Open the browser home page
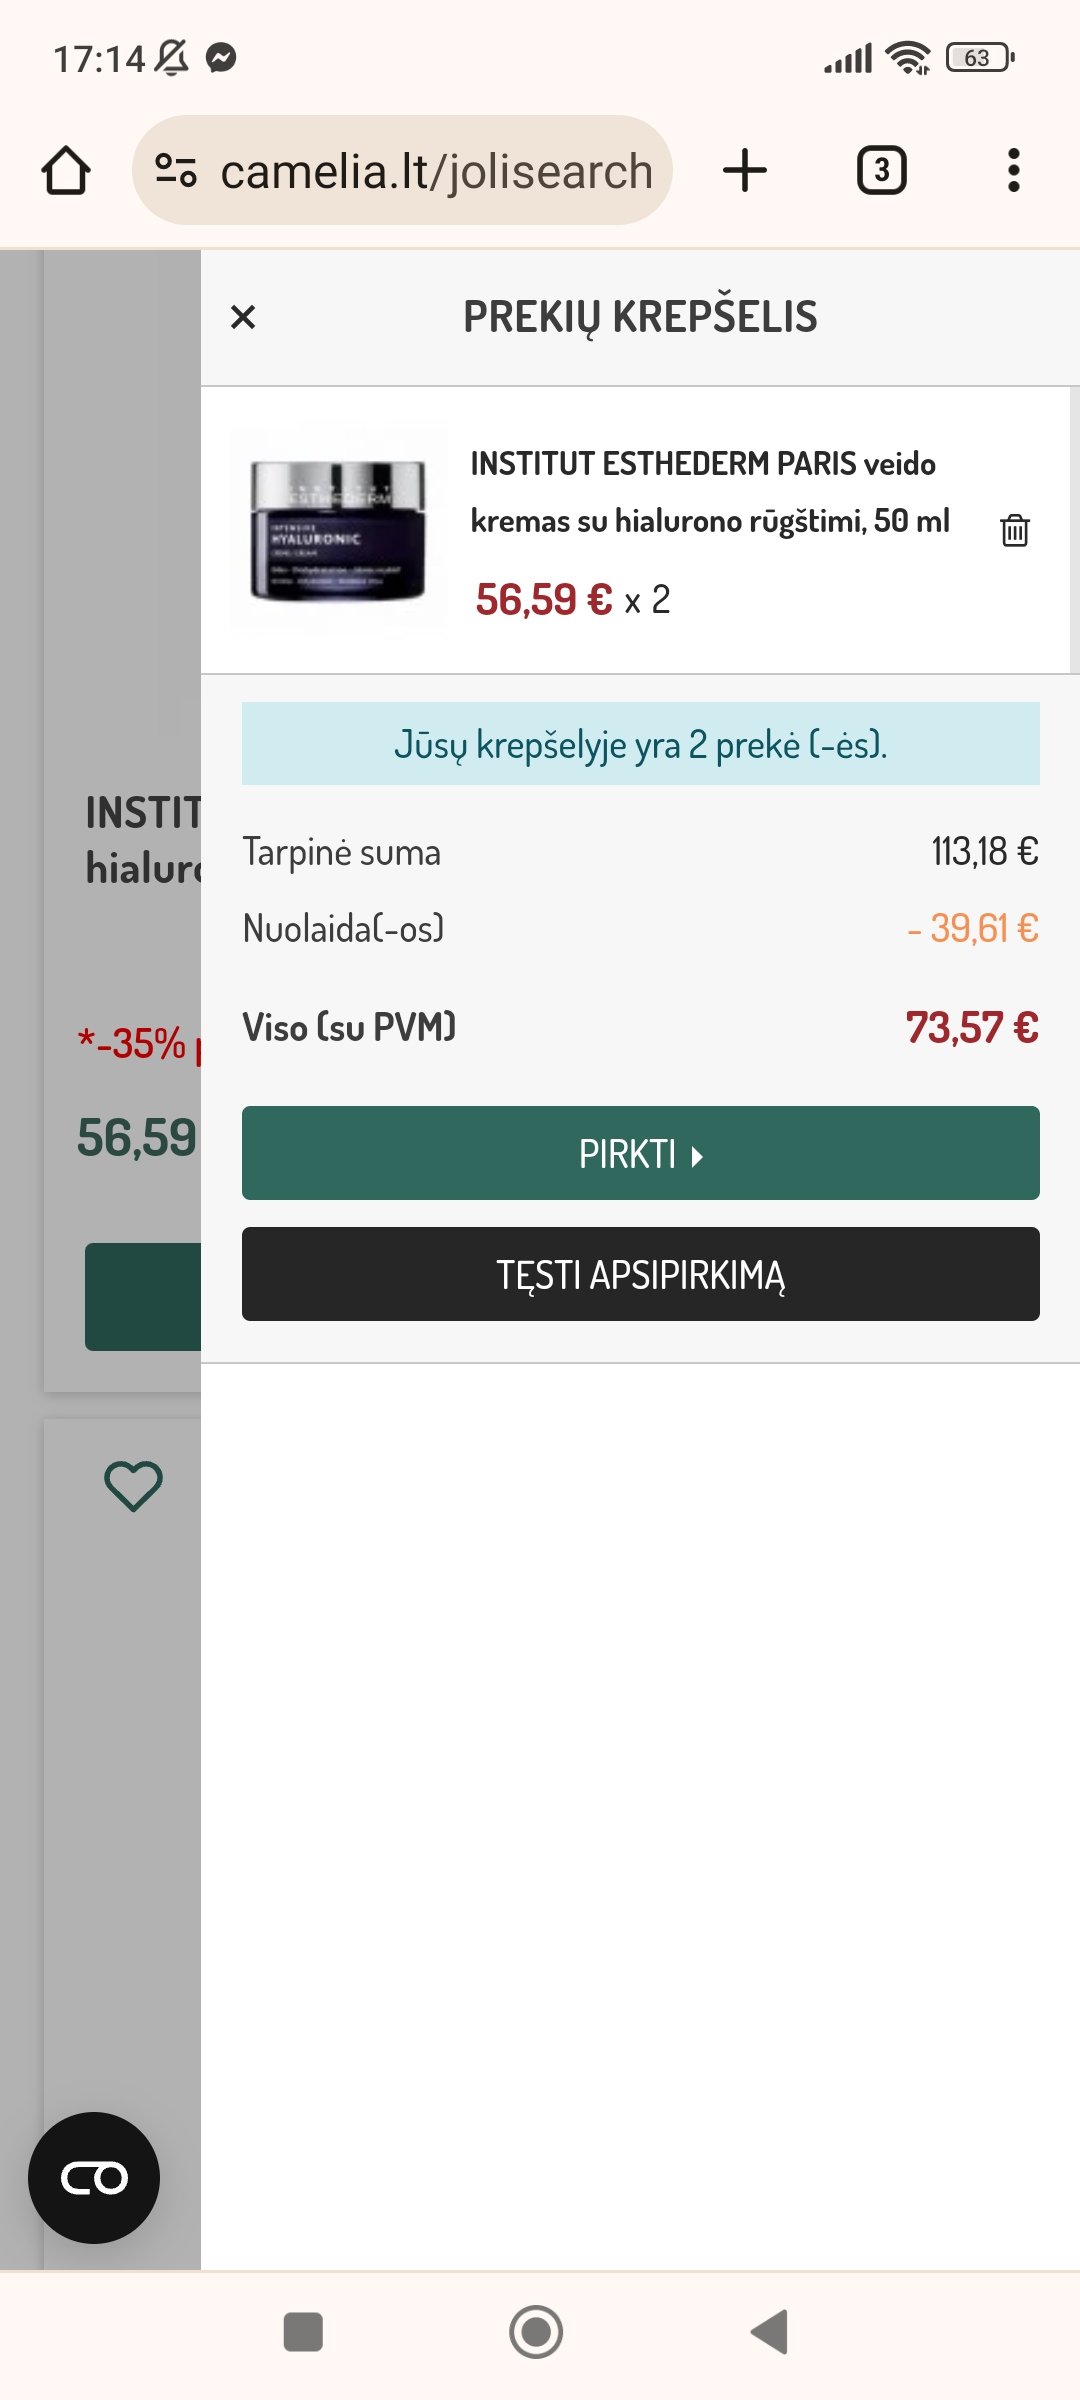Image resolution: width=1080 pixels, height=2400 pixels. click(66, 170)
